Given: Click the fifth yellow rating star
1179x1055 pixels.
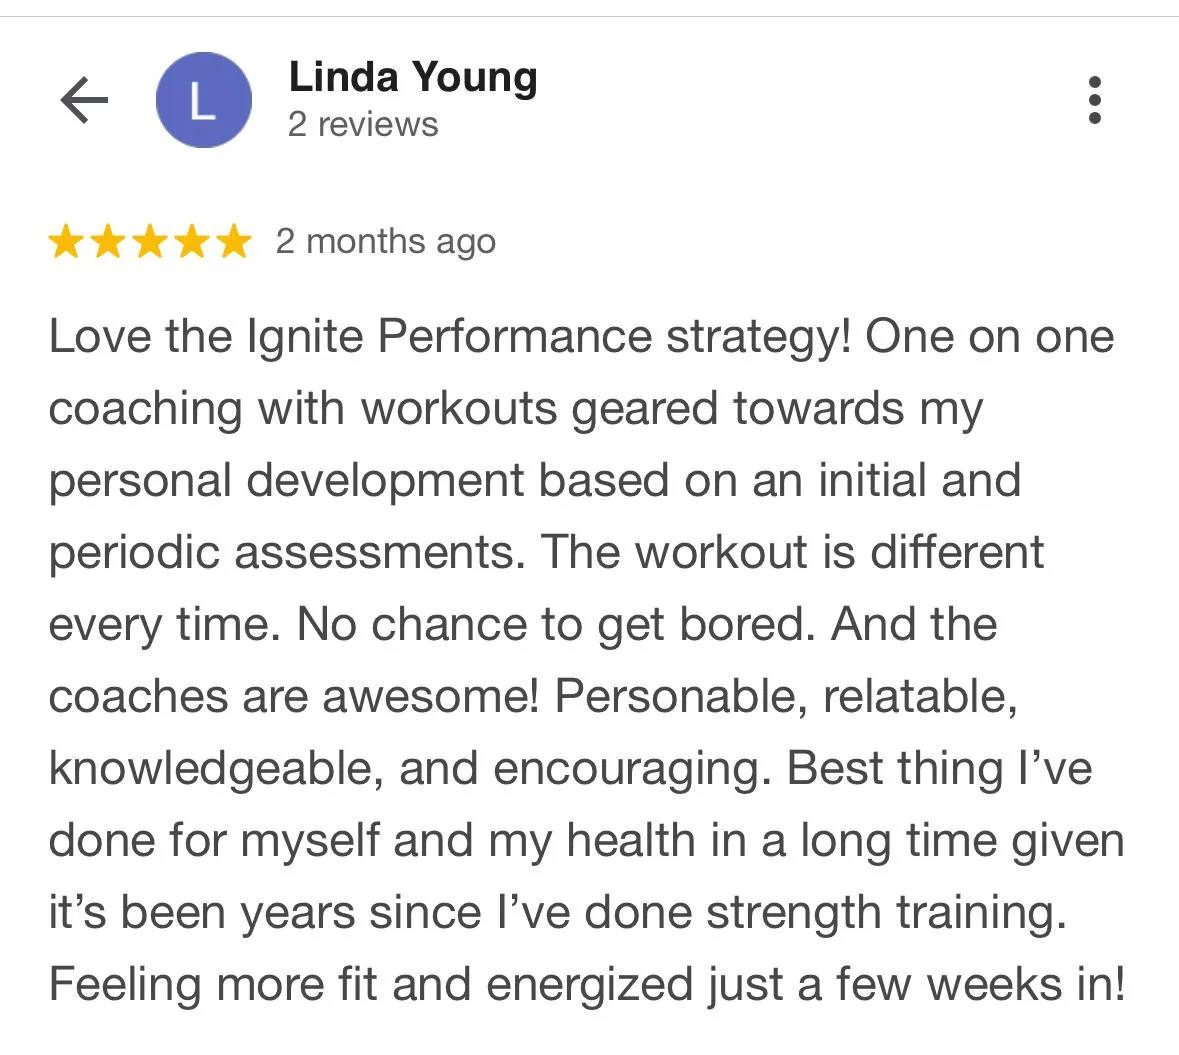Looking at the screenshot, I should point(234,242).
